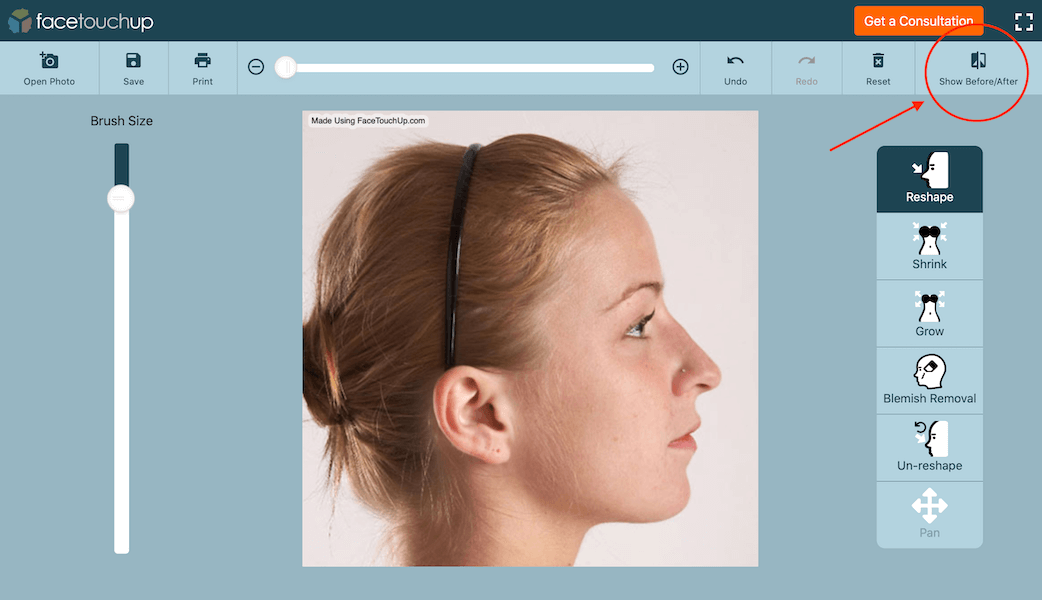This screenshot has width=1042, height=600.
Task: Print the current image
Action: click(203, 68)
